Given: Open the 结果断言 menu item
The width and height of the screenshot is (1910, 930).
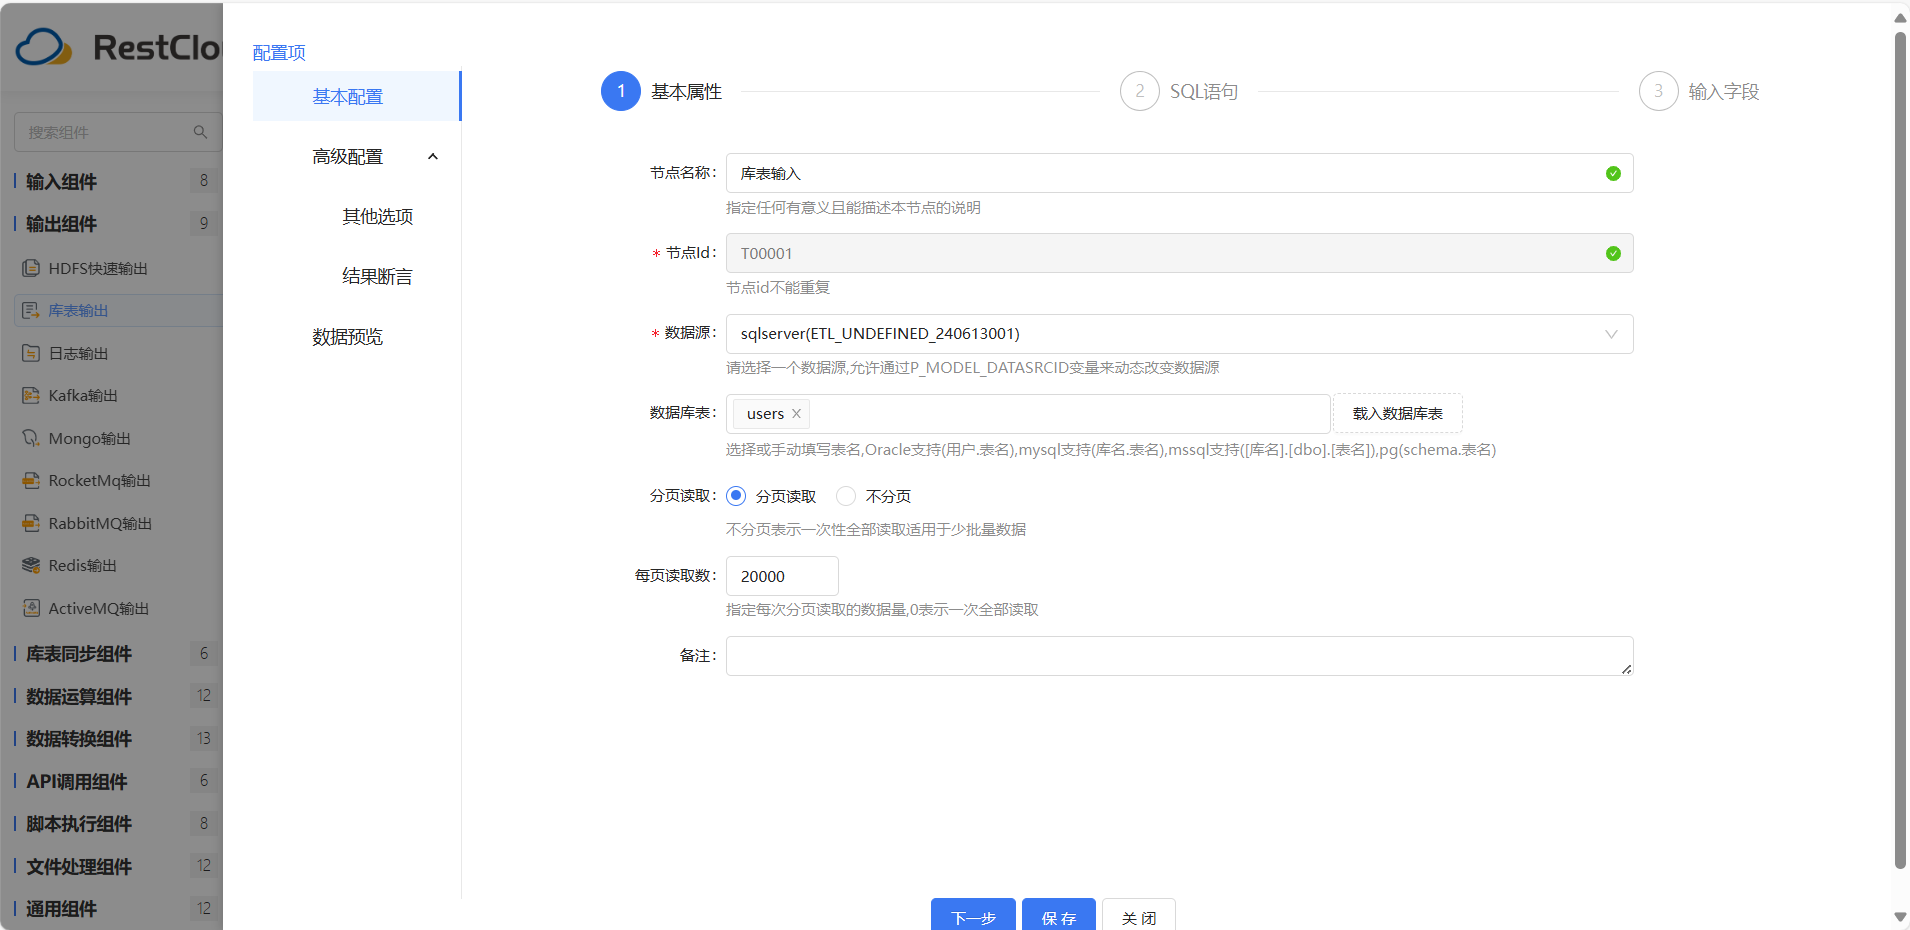Looking at the screenshot, I should coord(377,277).
